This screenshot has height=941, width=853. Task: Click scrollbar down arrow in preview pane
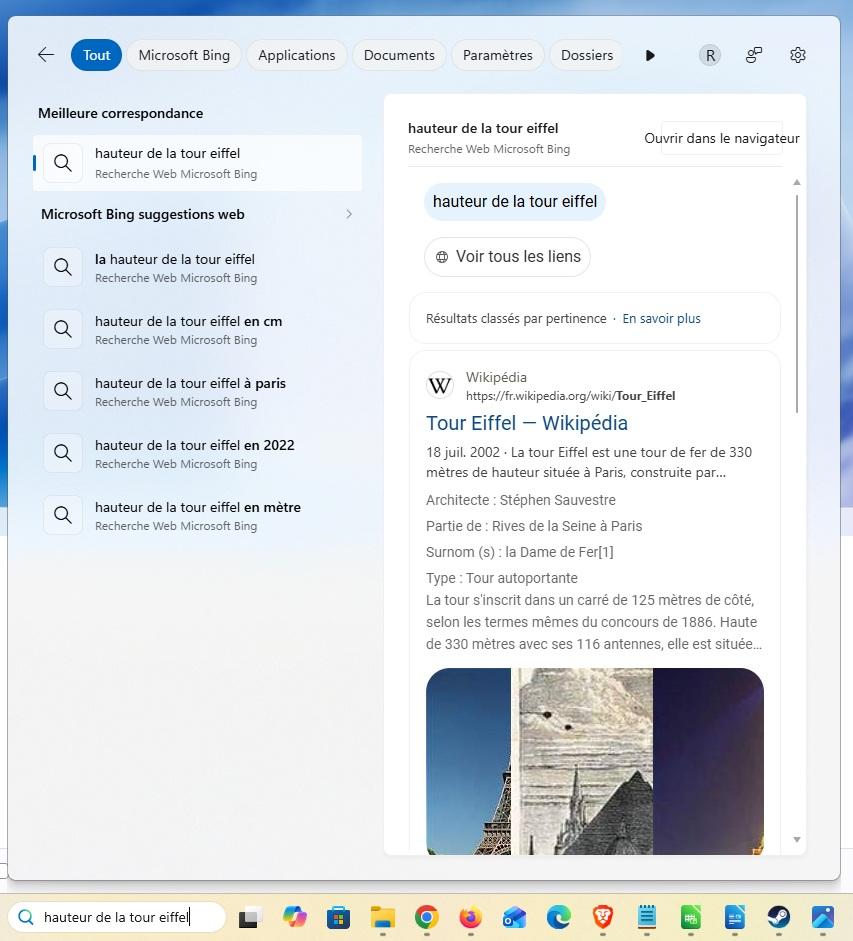(797, 840)
